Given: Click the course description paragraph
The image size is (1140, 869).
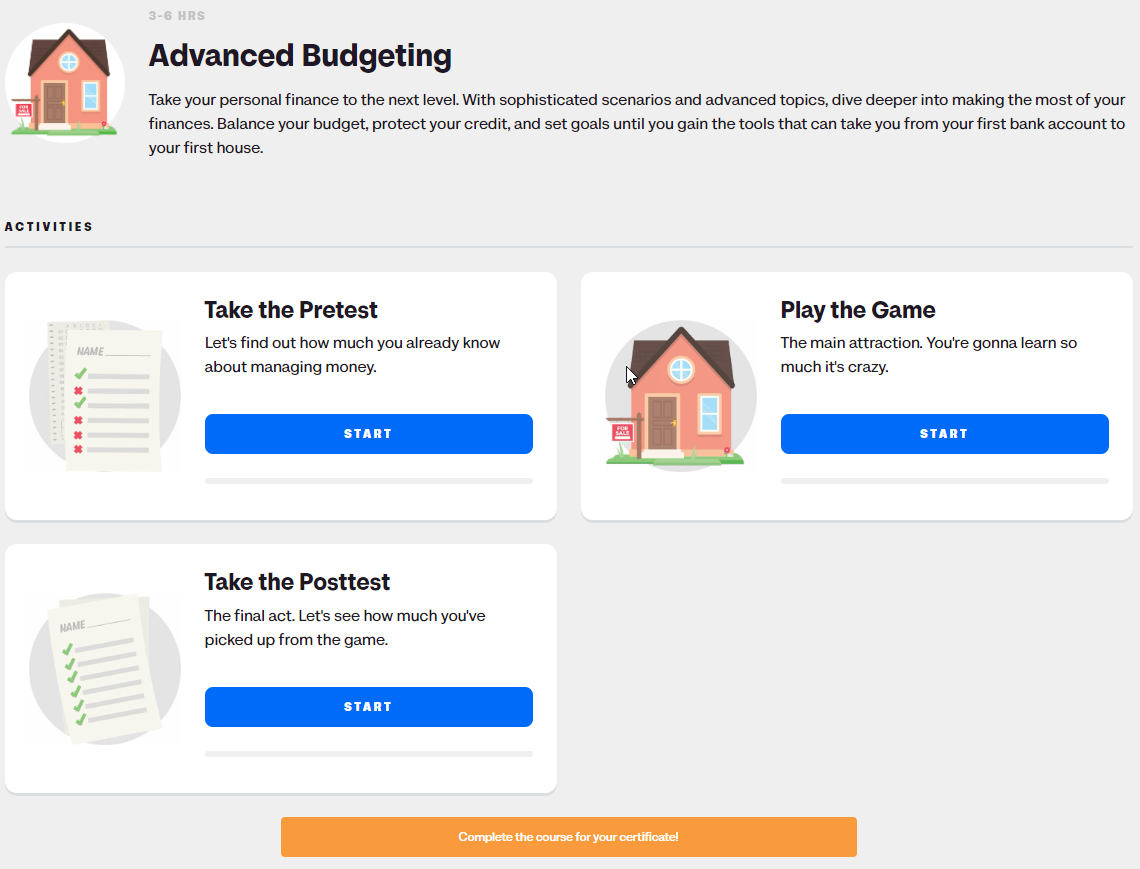Looking at the screenshot, I should [x=637, y=124].
